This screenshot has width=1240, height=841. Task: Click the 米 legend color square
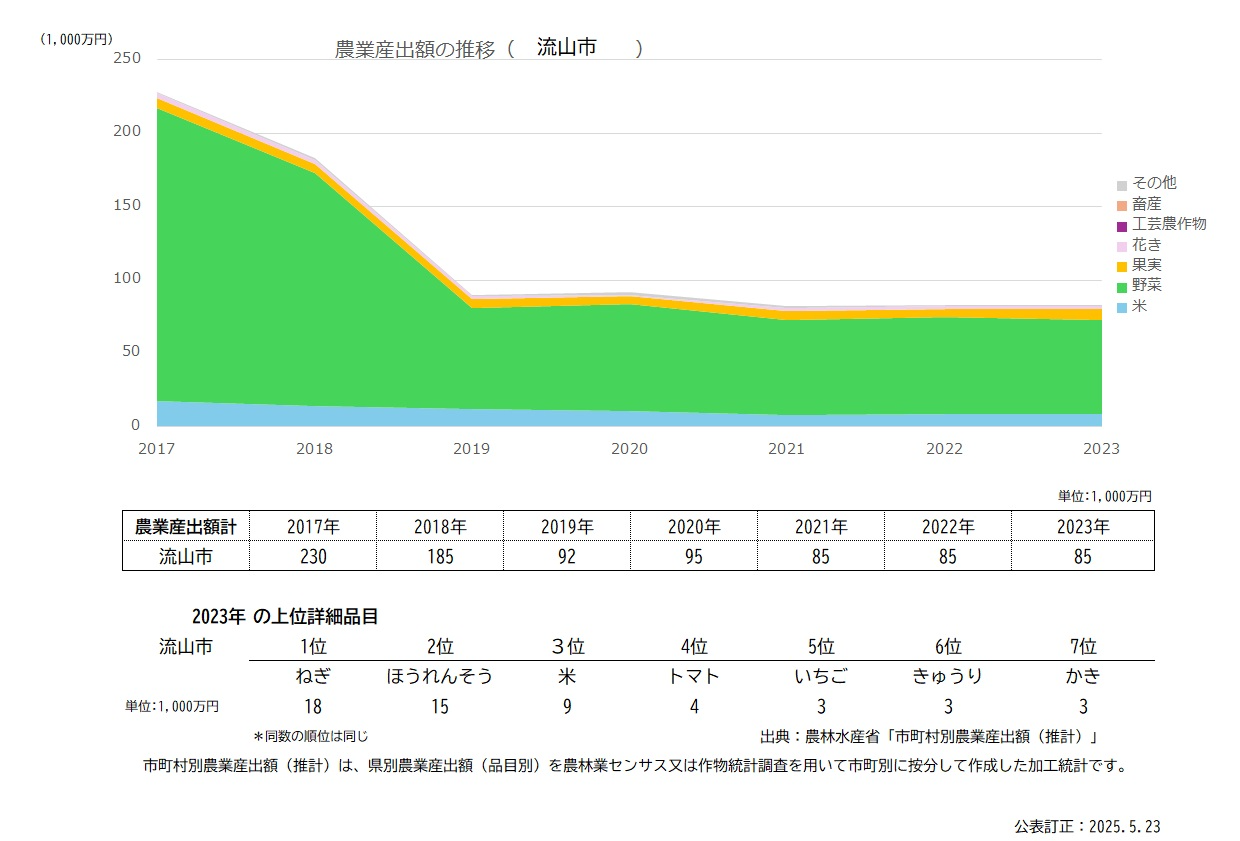[1123, 307]
